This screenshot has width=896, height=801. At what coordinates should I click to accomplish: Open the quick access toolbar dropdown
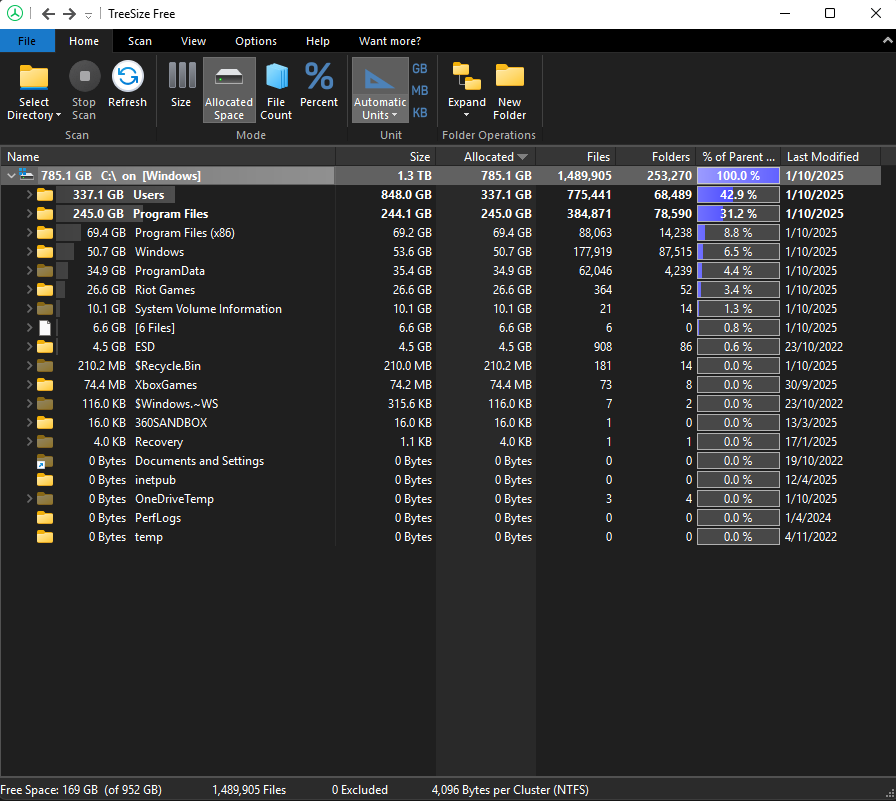89,15
